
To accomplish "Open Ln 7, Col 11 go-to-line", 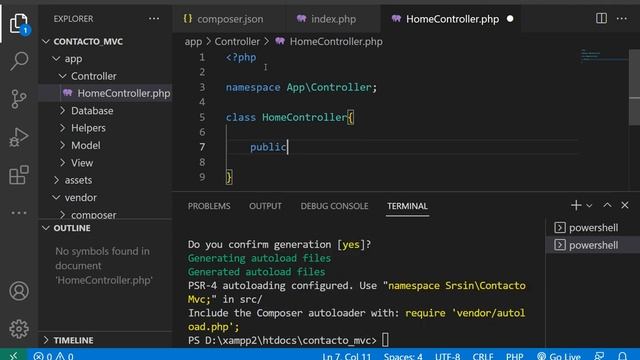I will coord(347,356).
